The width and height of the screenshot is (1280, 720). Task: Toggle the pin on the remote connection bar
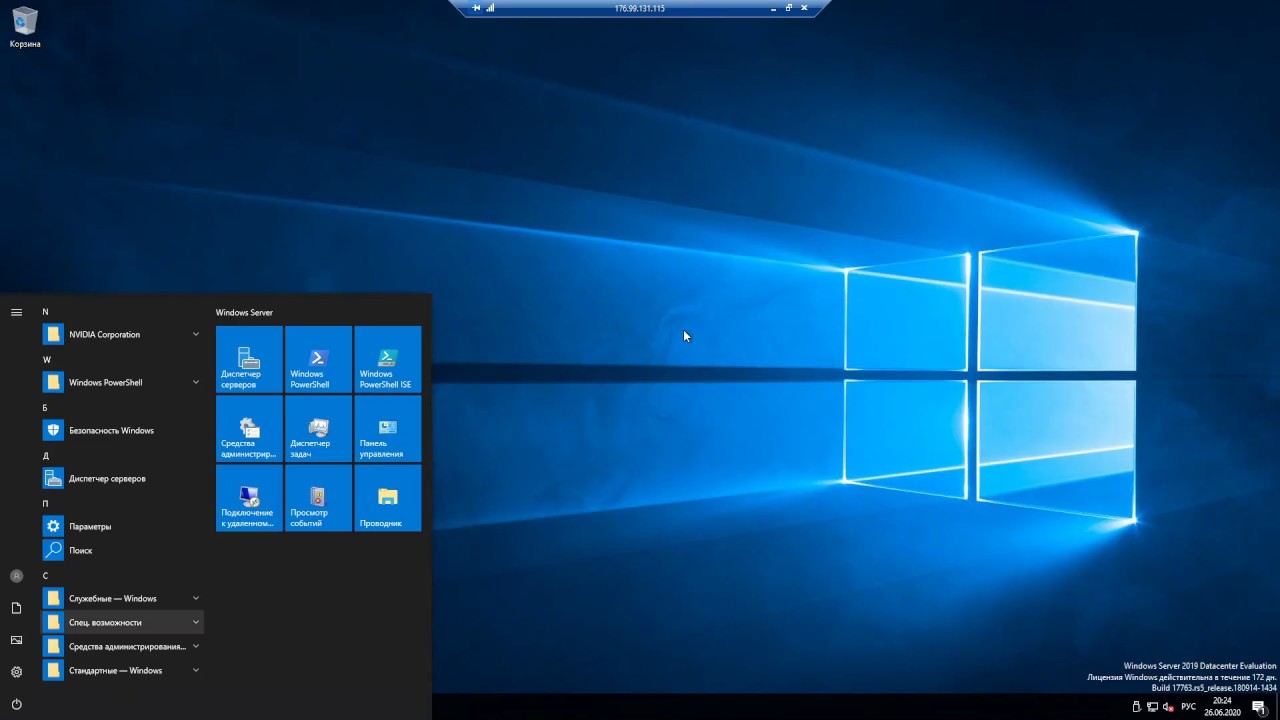pos(477,8)
